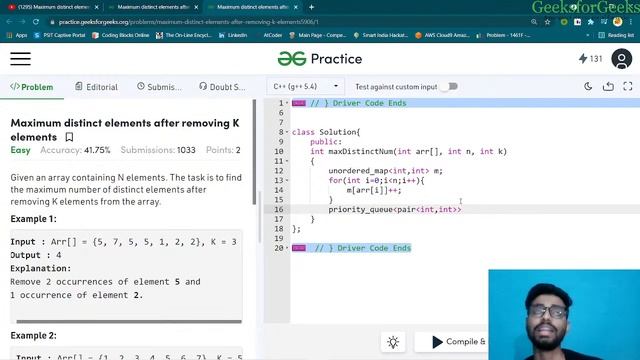
Task: Click the unordered_map declaration on line 12
Action: [385, 171]
